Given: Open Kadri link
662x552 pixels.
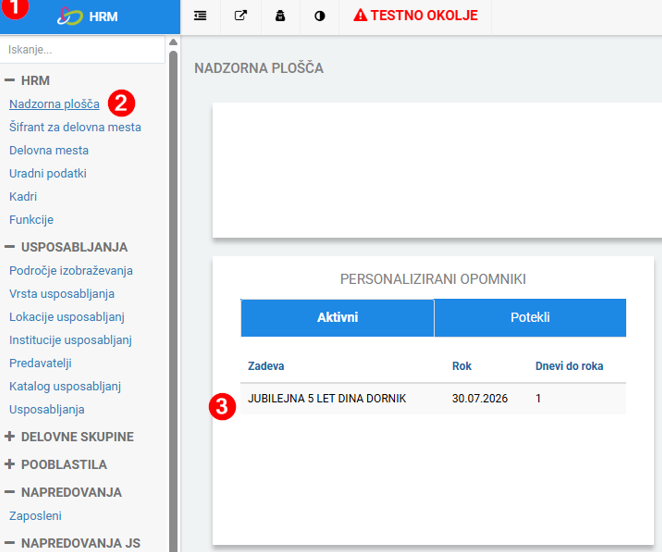Looking at the screenshot, I should (x=23, y=196).
